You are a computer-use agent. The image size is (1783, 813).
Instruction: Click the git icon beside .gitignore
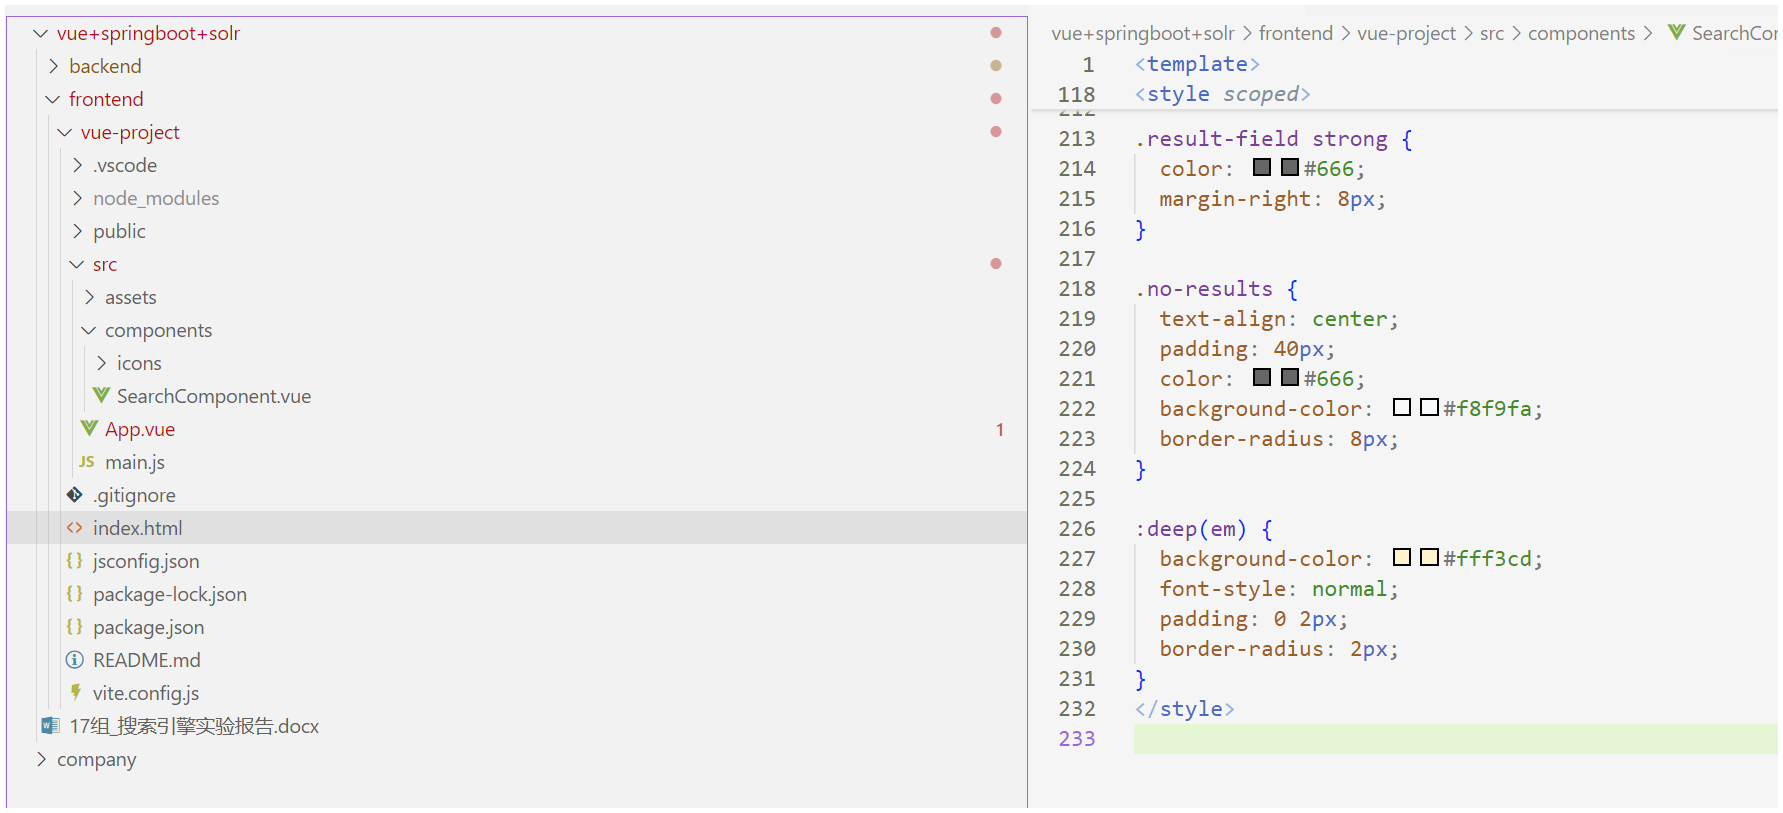(x=75, y=495)
